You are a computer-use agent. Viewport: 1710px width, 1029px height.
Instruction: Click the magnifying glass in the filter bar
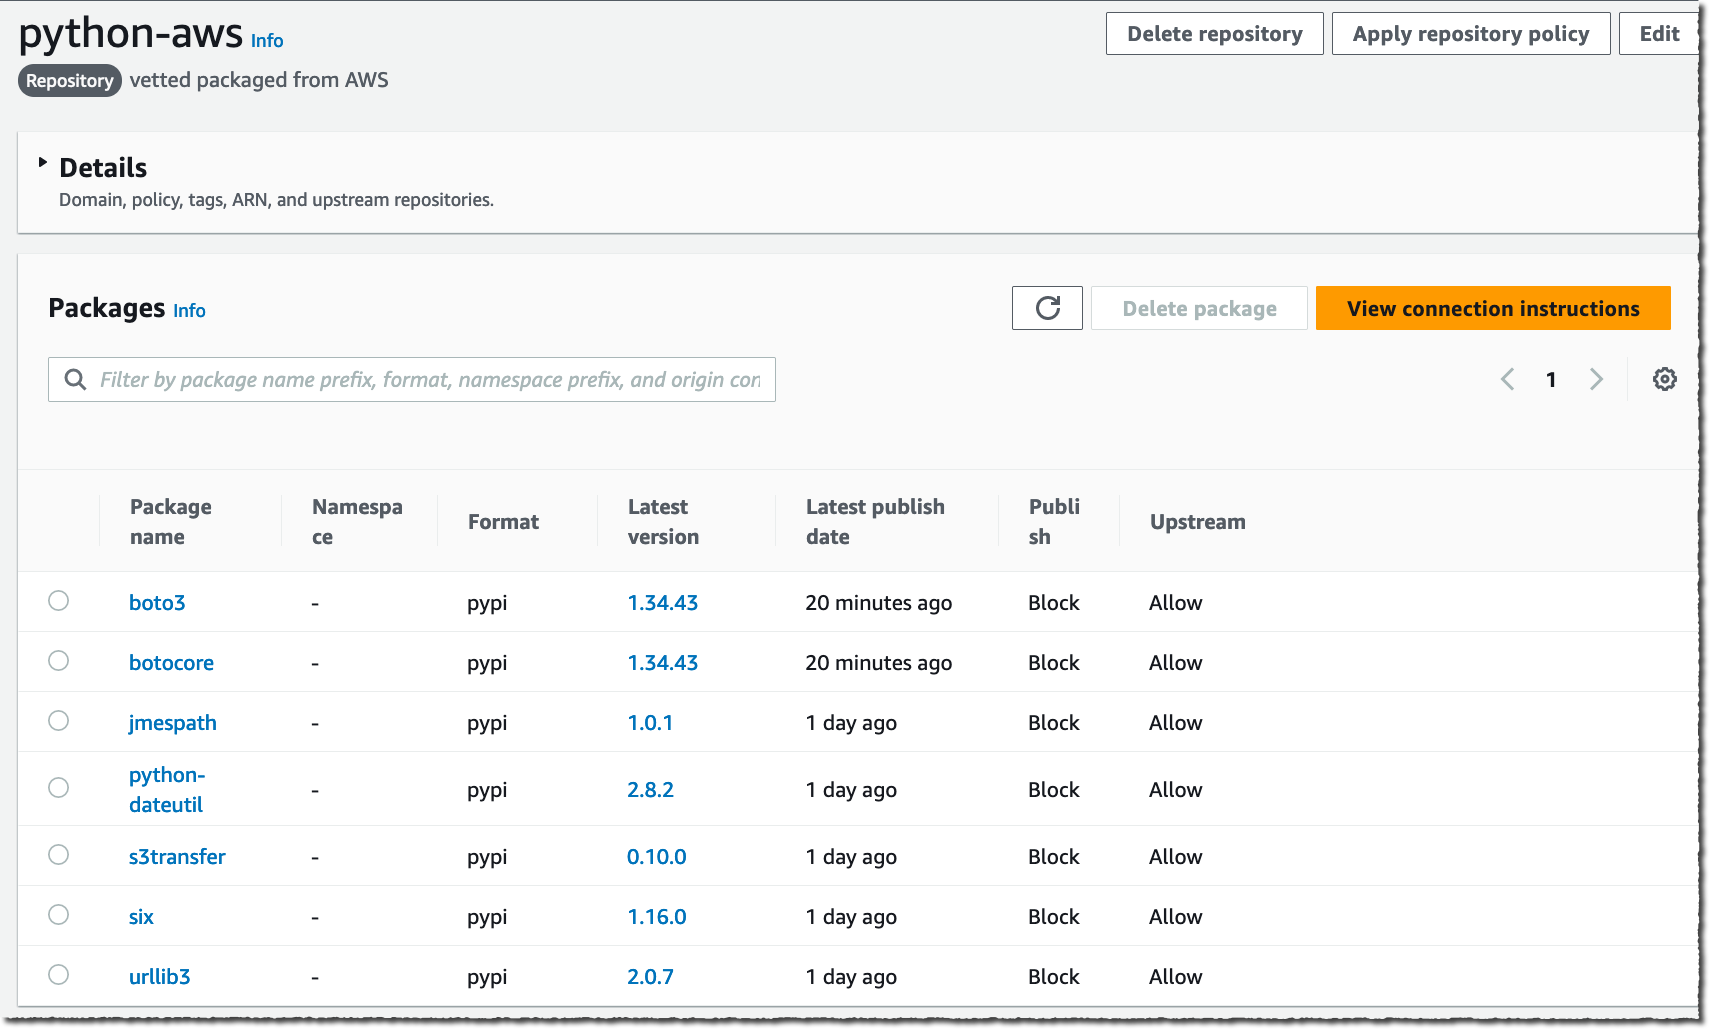(x=75, y=379)
